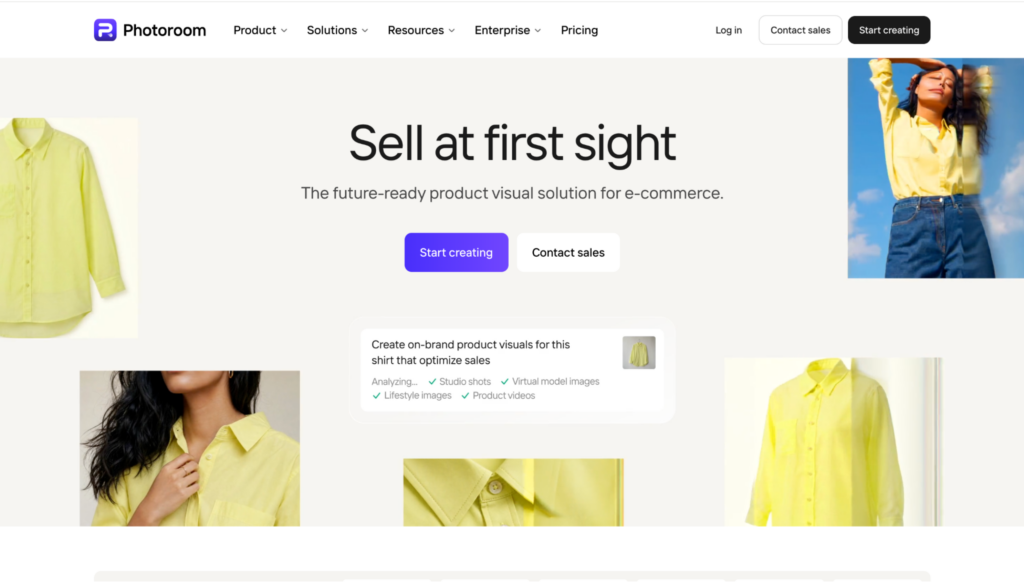Expand the Product dropdown chevron
The height and width of the screenshot is (582, 1024).
tap(284, 31)
